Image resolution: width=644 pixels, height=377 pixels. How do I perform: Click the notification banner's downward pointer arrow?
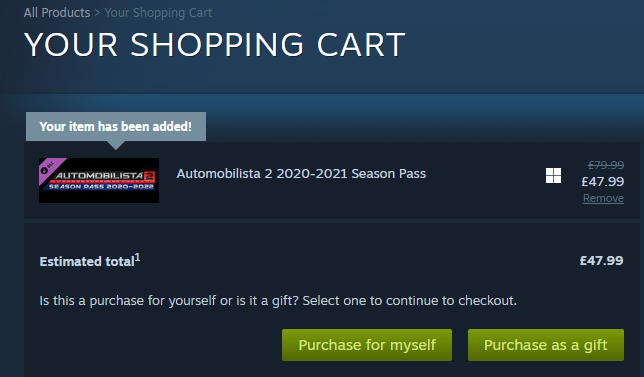click(116, 145)
